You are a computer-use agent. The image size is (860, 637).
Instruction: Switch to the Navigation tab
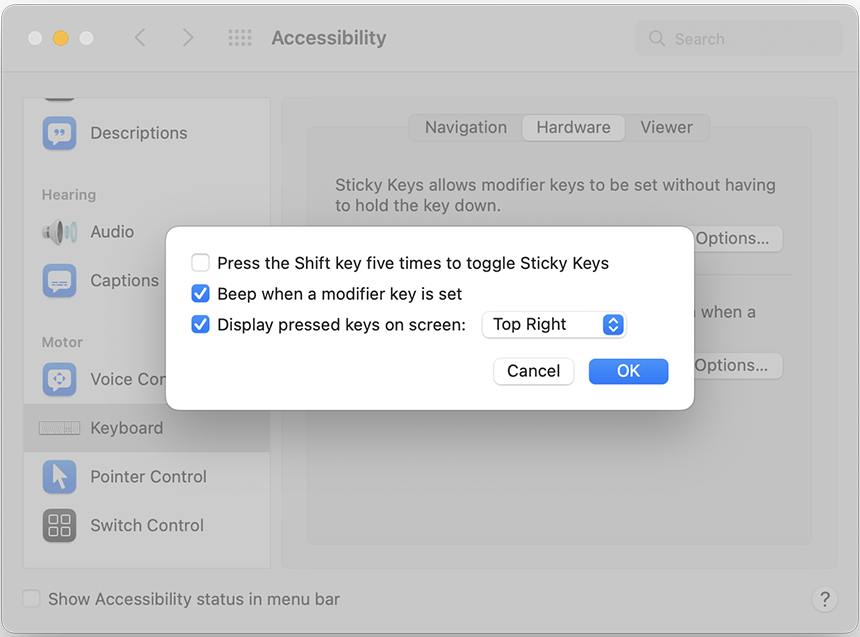click(x=466, y=127)
